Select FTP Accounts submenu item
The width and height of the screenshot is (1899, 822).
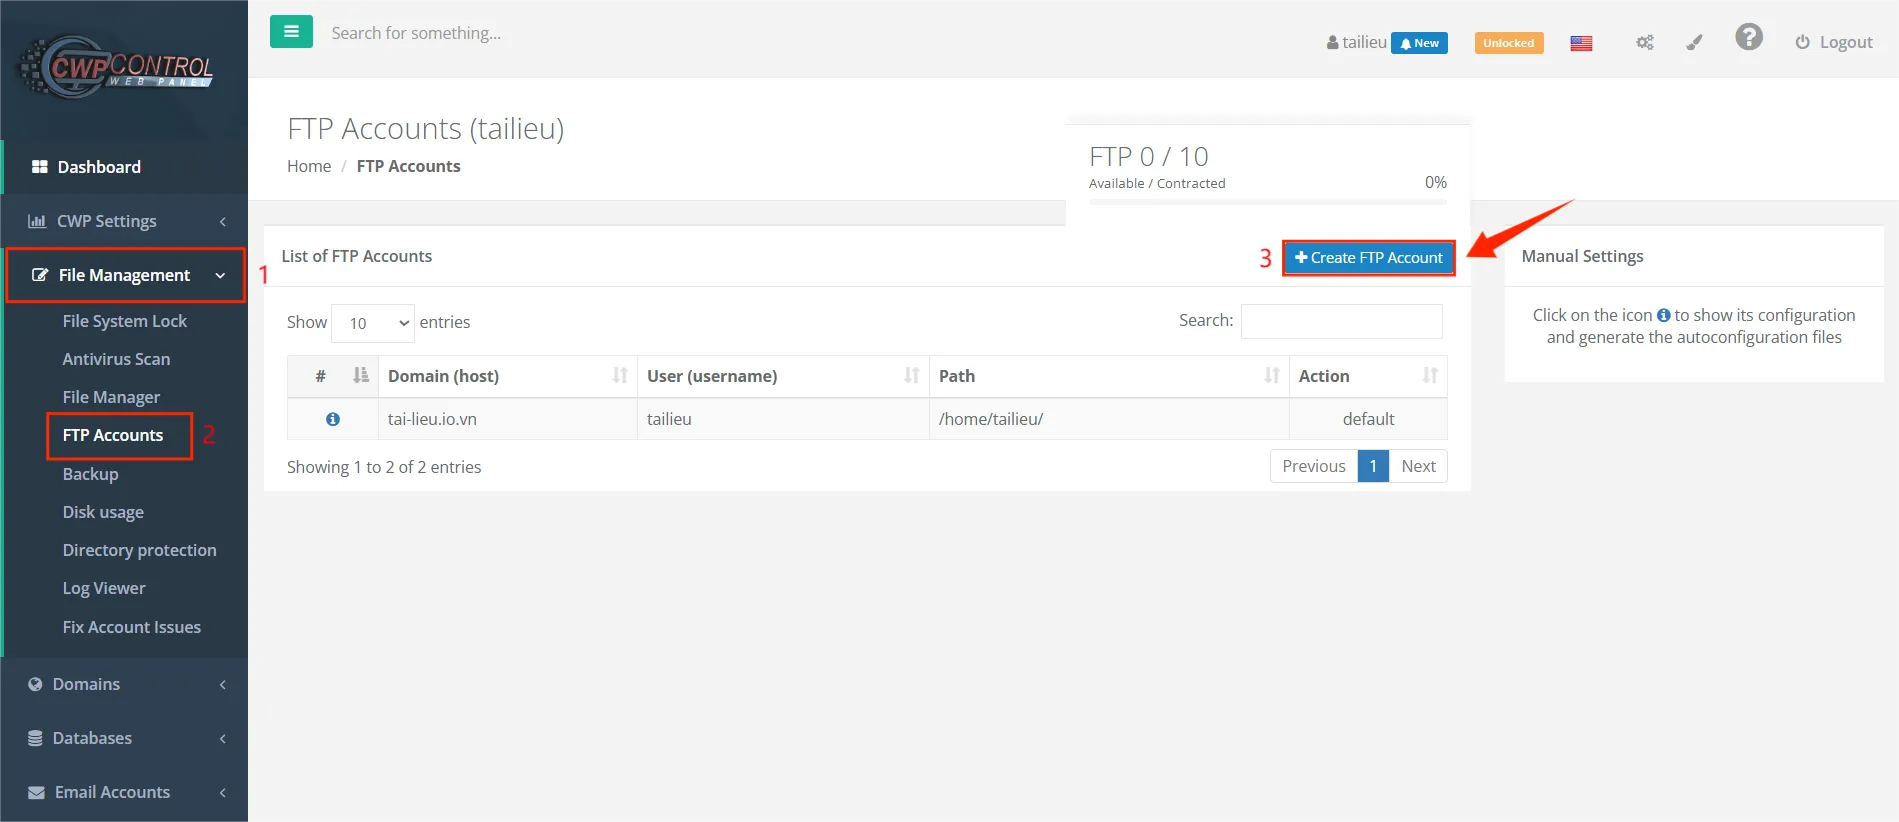[x=113, y=435]
